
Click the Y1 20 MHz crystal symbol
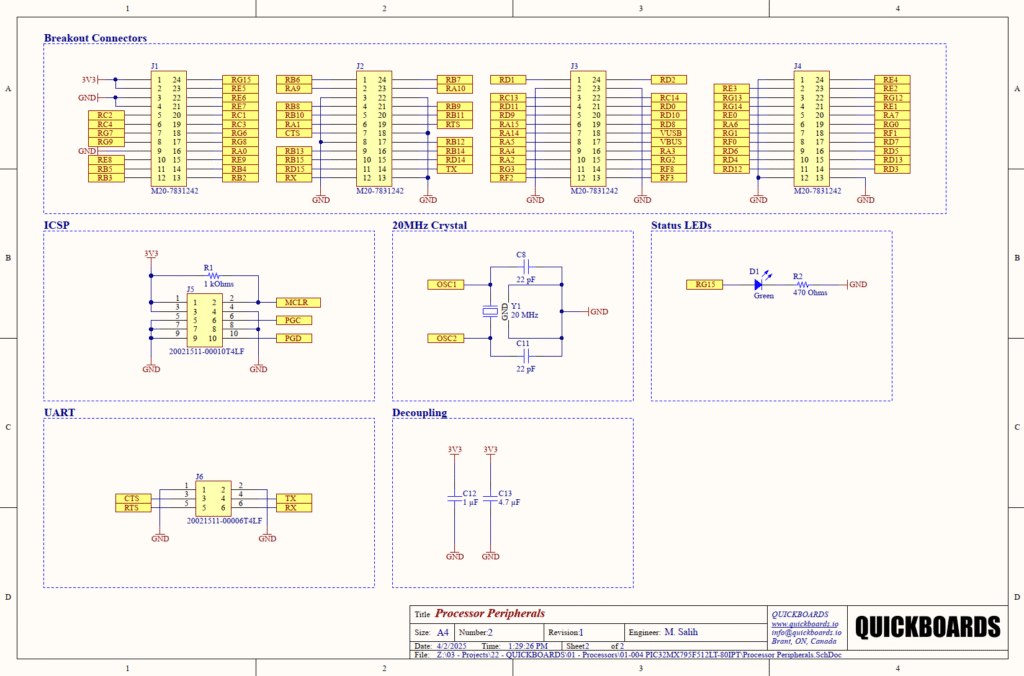coord(490,311)
